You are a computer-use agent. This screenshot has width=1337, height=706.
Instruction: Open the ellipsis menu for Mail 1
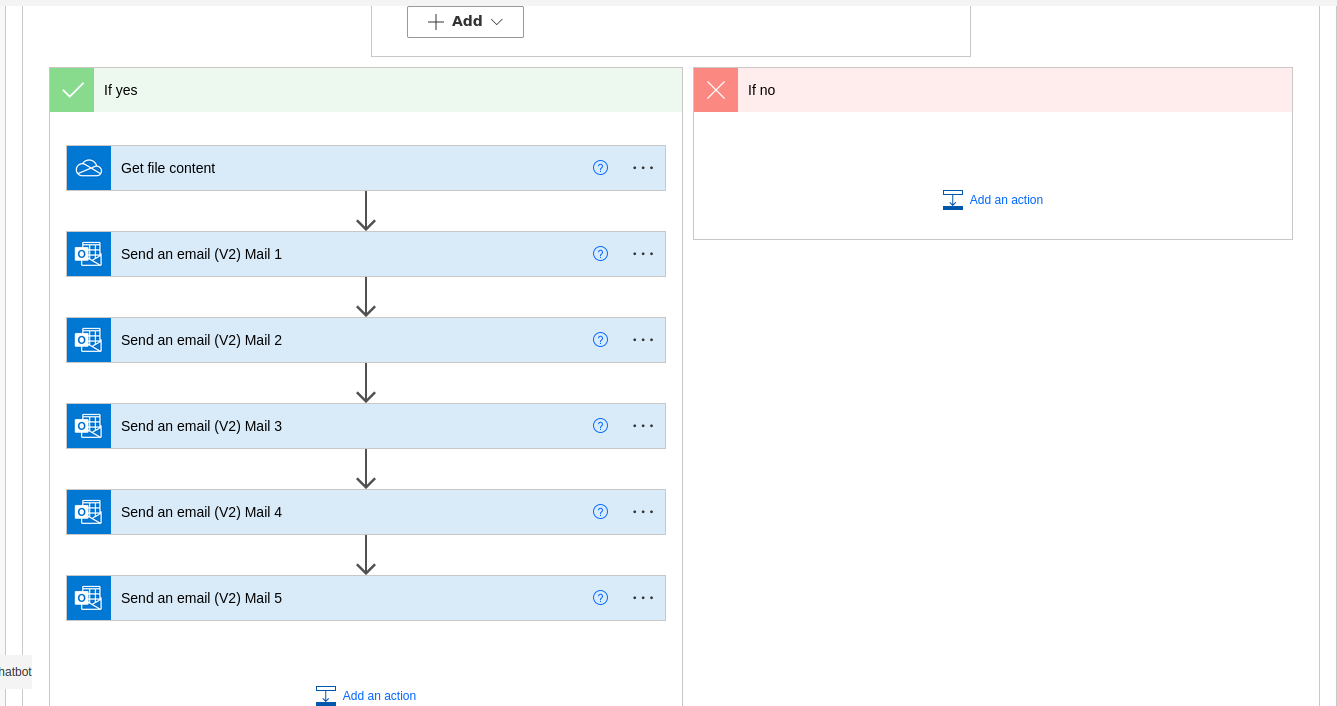click(643, 254)
